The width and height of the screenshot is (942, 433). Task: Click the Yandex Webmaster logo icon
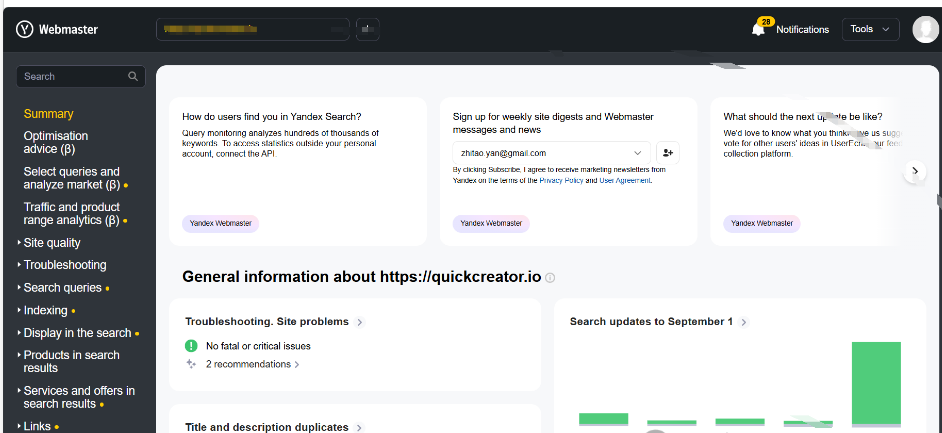25,30
